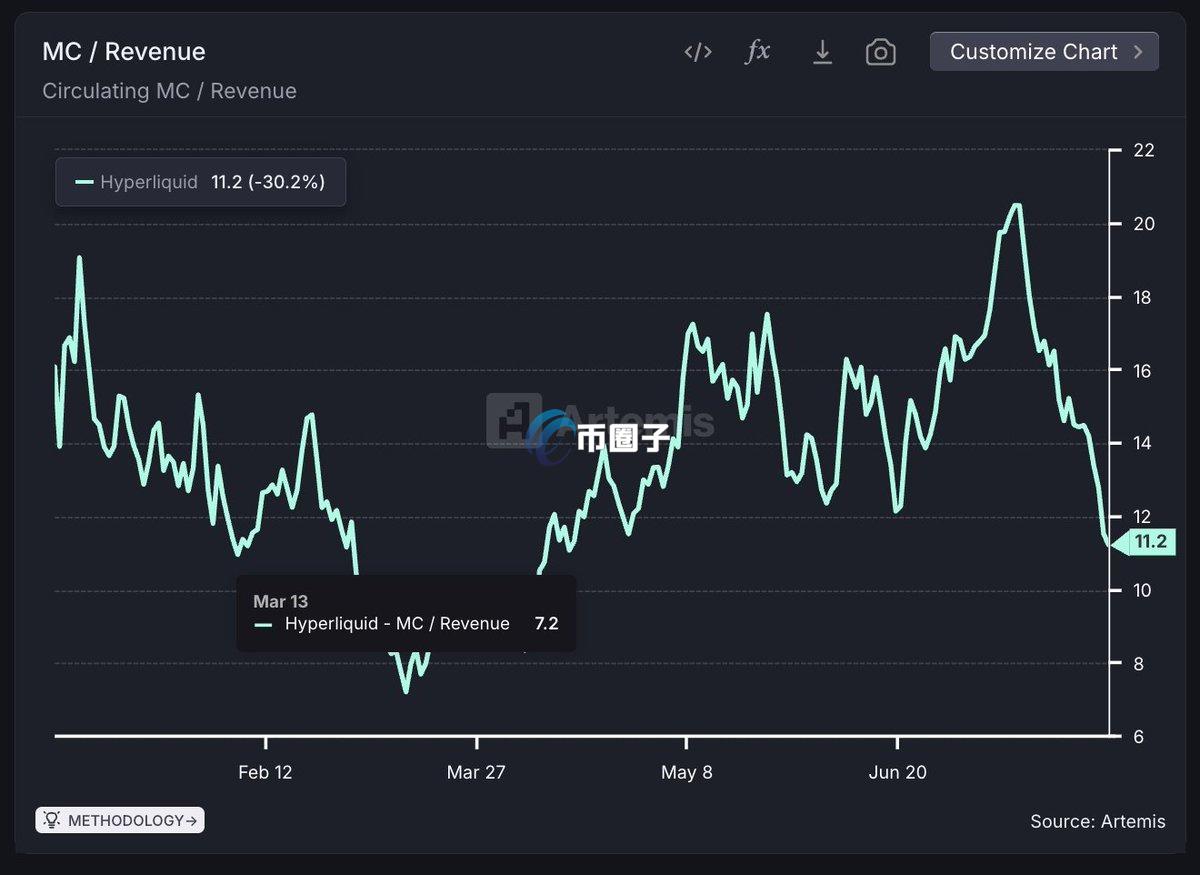
Task: Click the Mar 13 tooltip box
Action: tap(405, 613)
